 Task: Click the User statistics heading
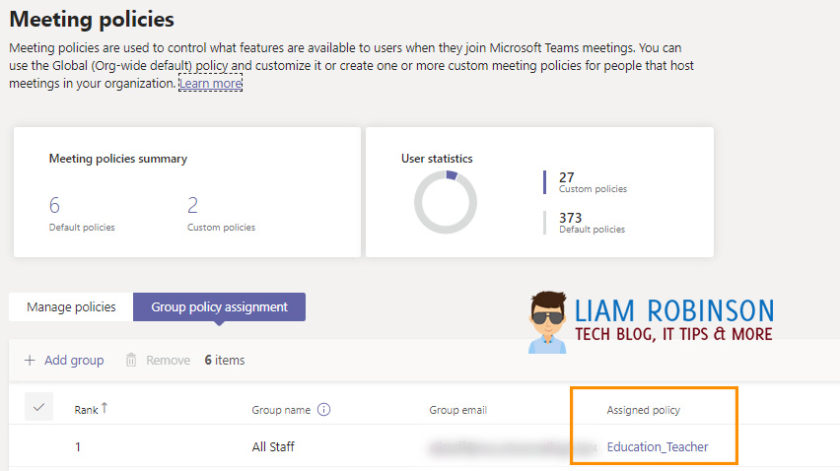click(437, 159)
